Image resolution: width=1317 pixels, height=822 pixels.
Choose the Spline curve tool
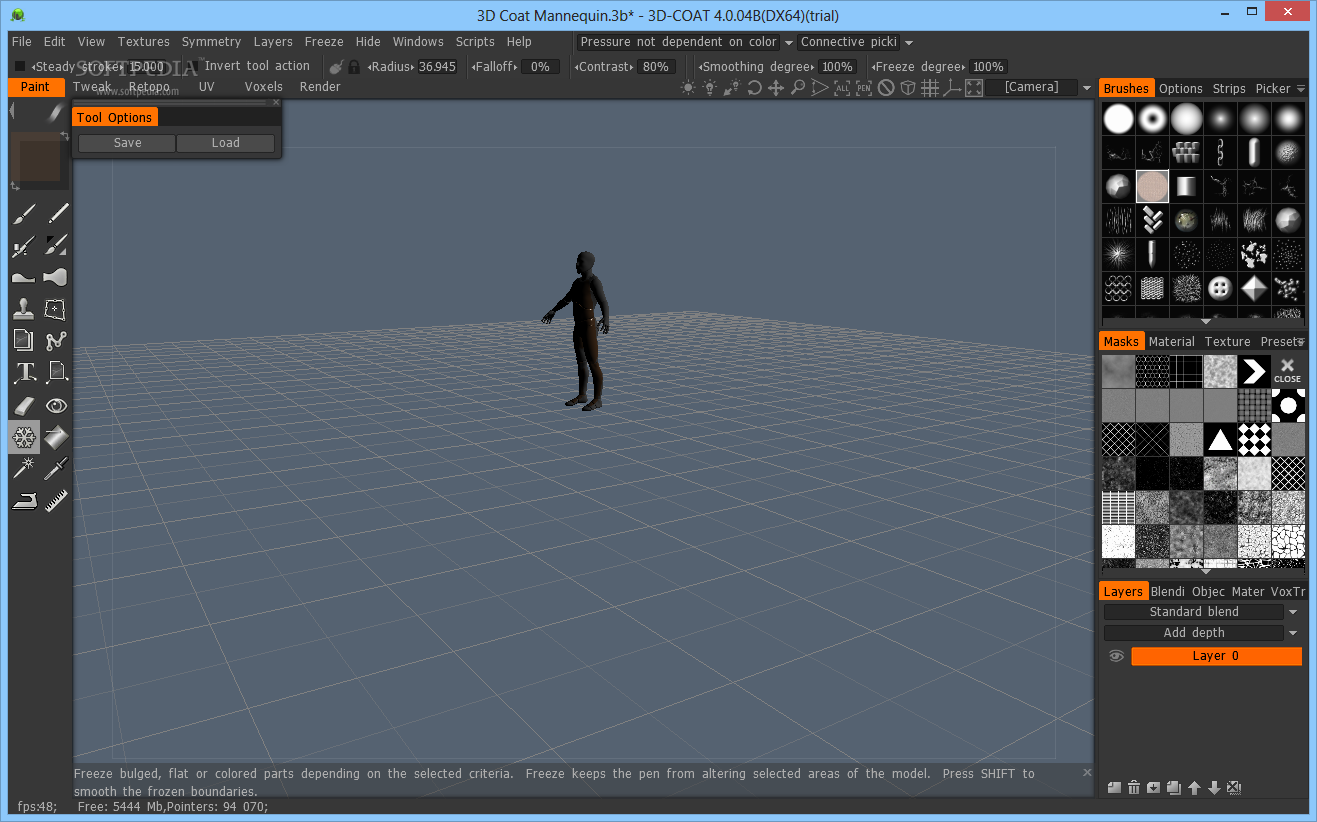click(x=57, y=341)
